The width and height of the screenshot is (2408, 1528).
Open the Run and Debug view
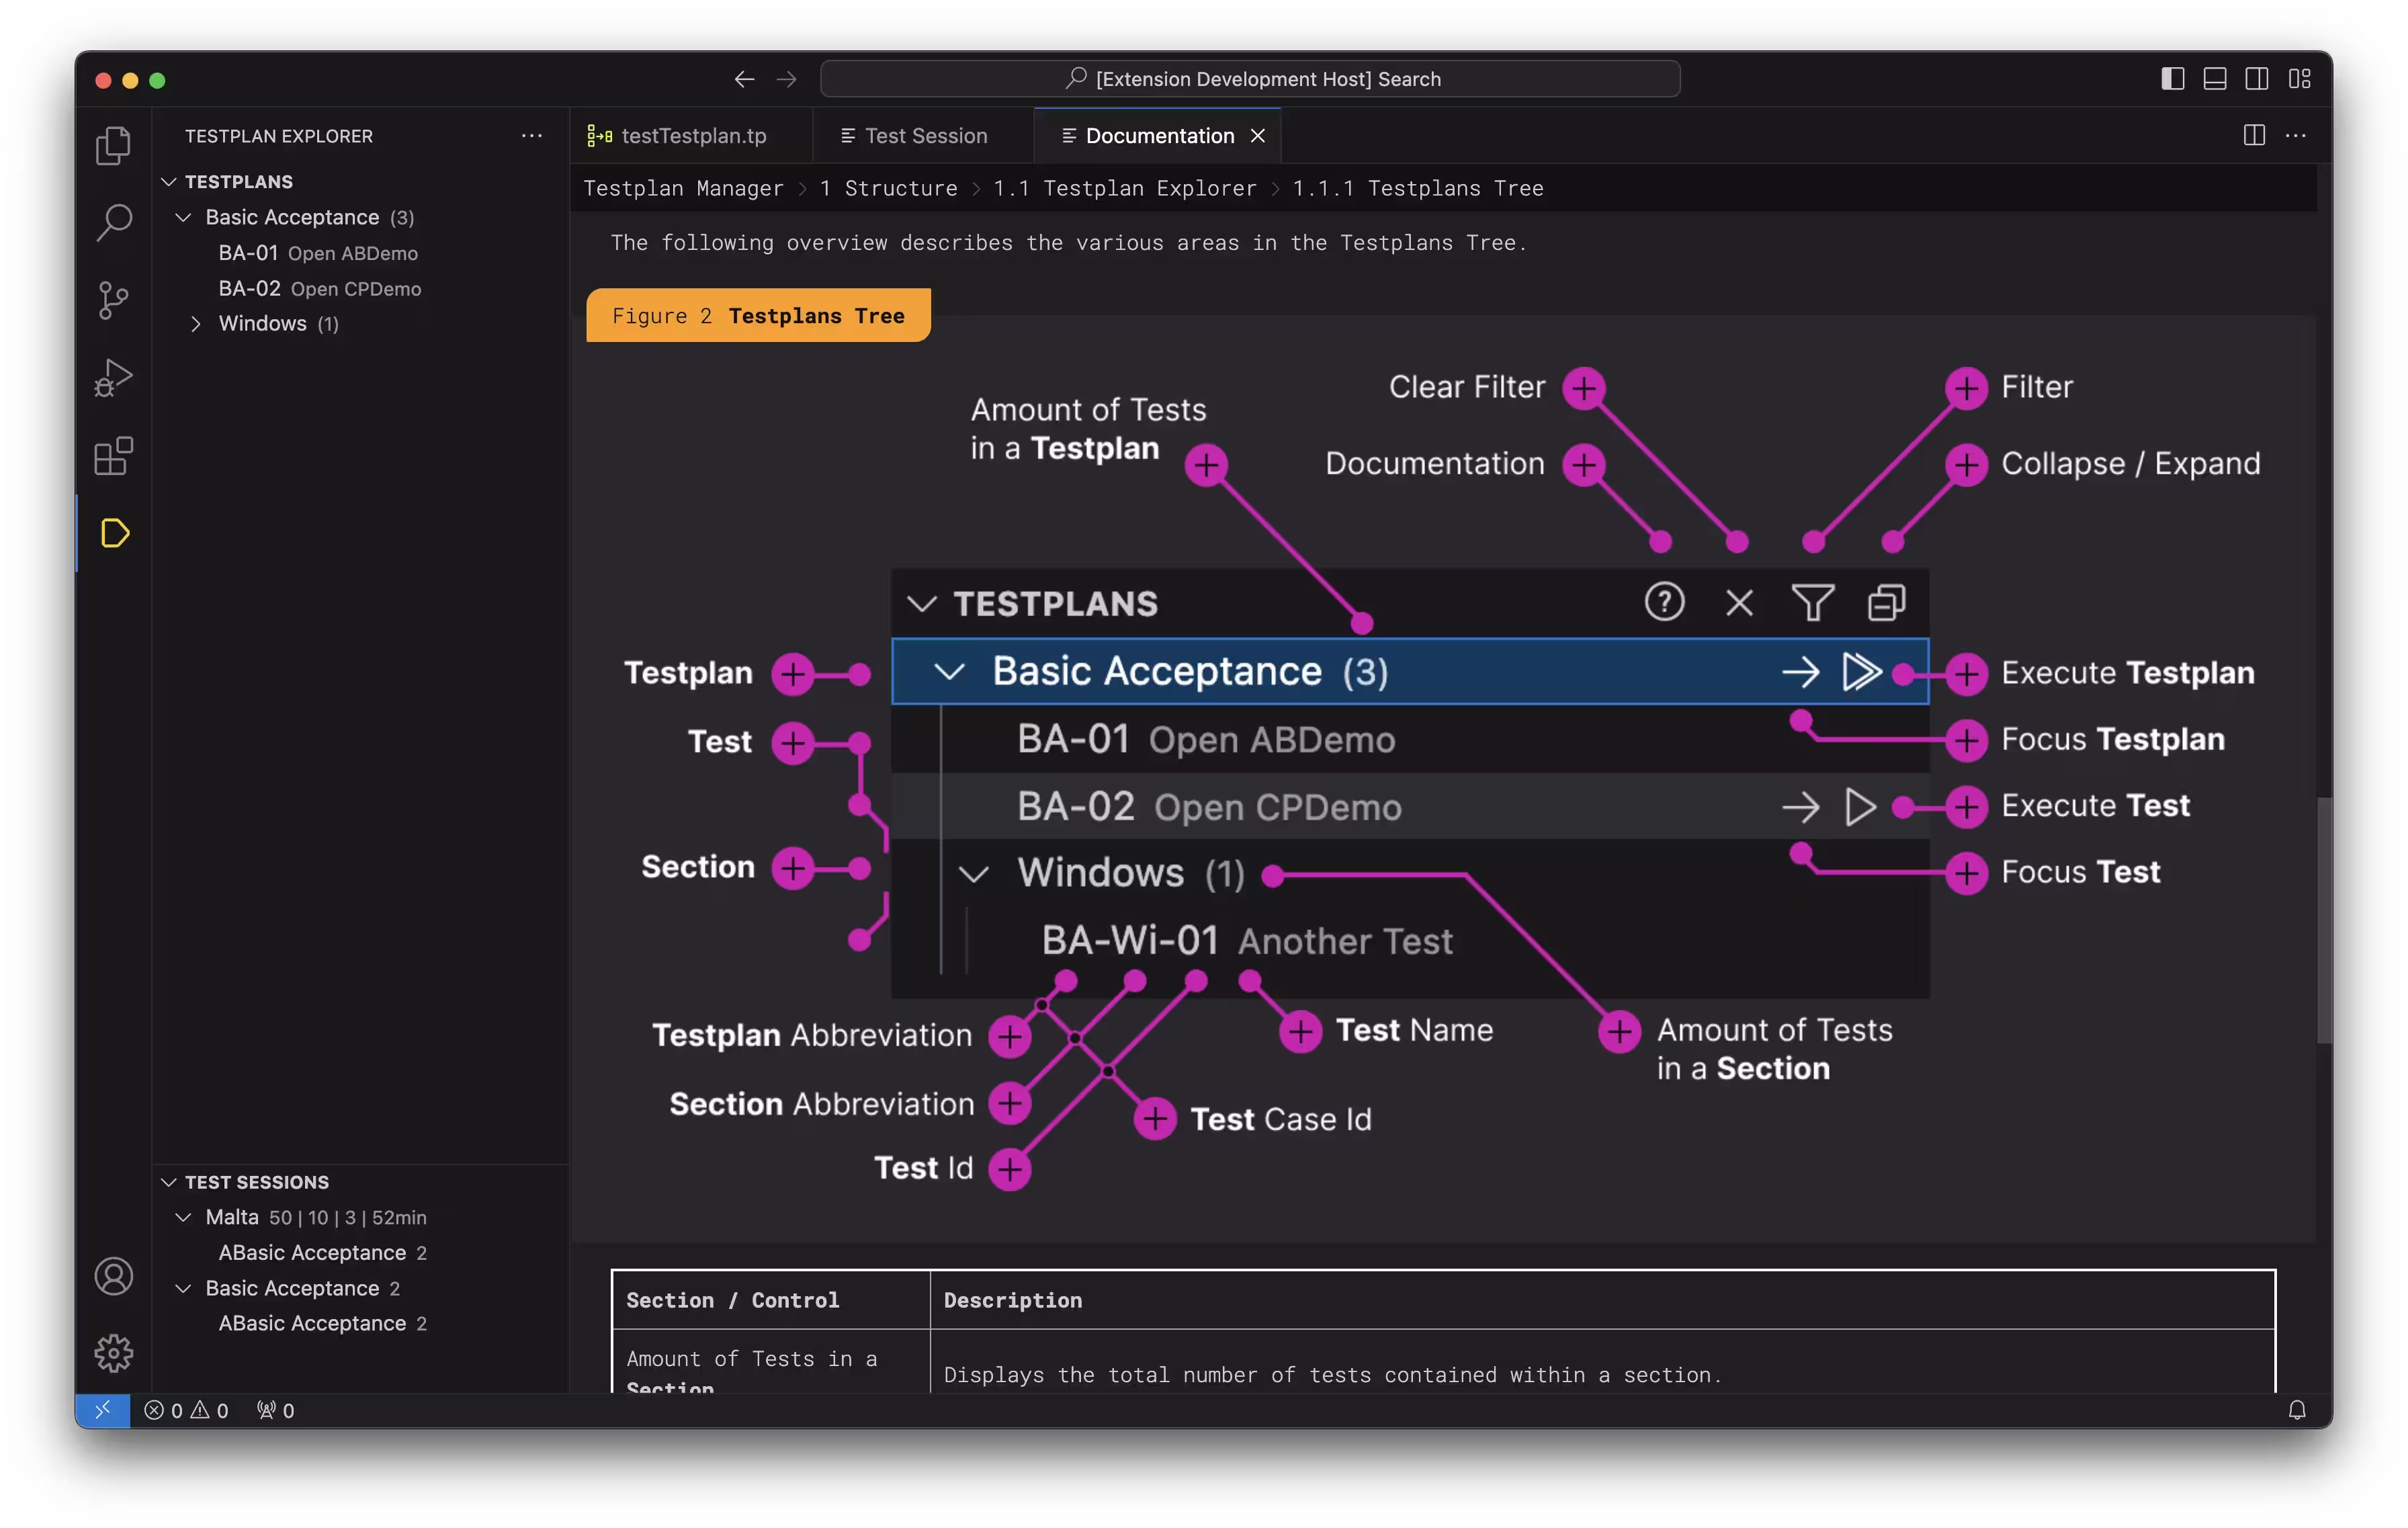pyautogui.click(x=113, y=378)
